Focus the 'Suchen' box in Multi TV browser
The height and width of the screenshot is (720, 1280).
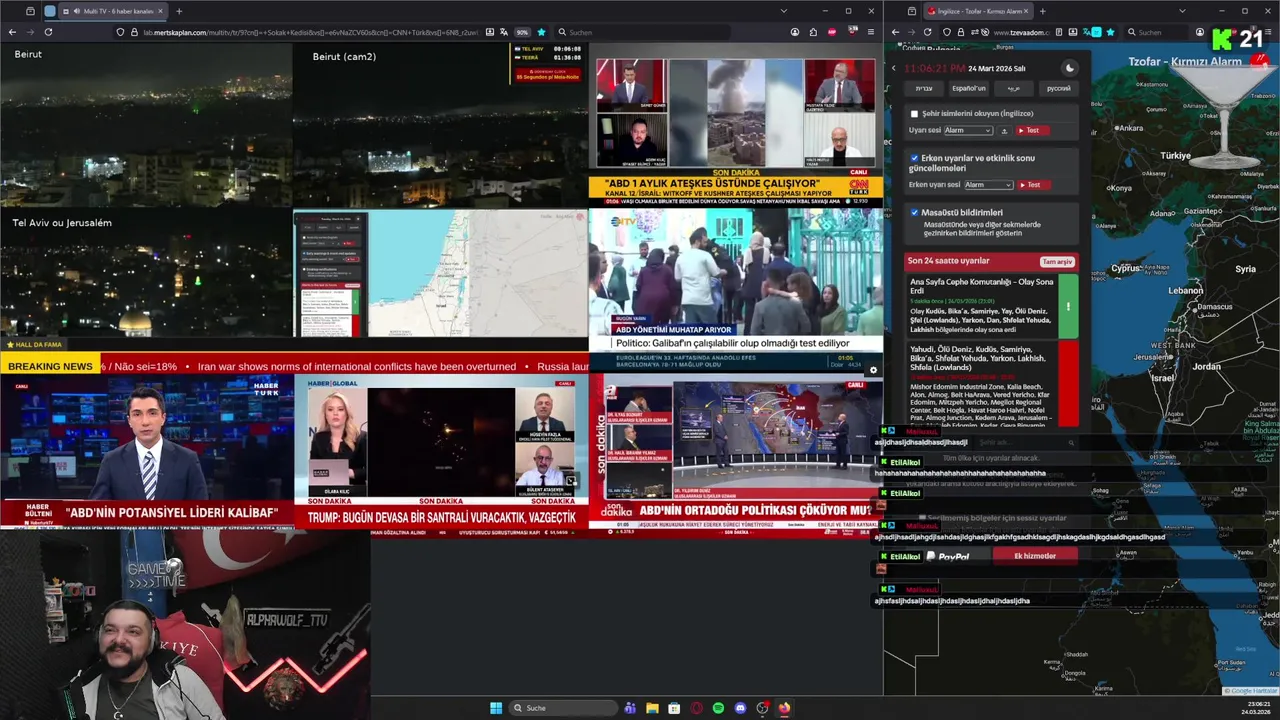tap(640, 32)
